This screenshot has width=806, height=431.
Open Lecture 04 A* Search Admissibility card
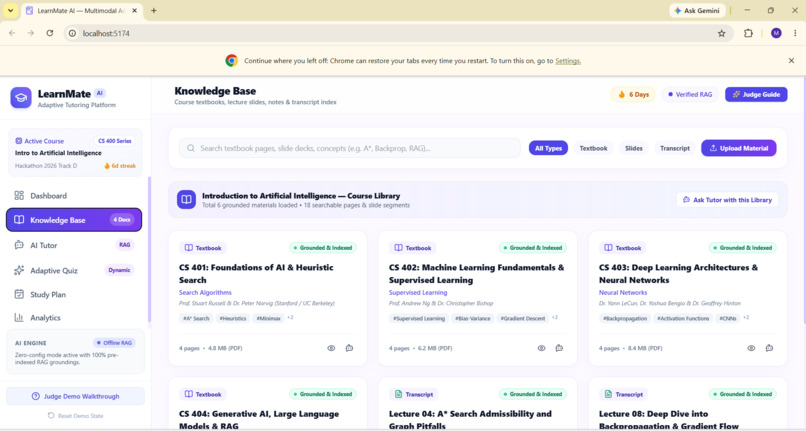470,420
